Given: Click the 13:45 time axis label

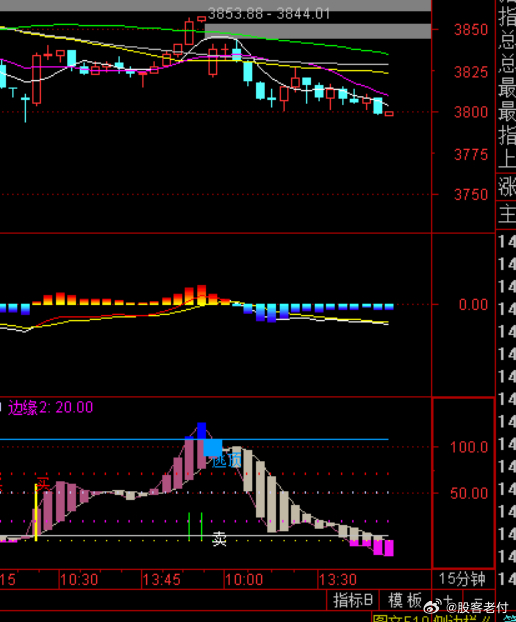Looking at the screenshot, I should tap(161, 580).
